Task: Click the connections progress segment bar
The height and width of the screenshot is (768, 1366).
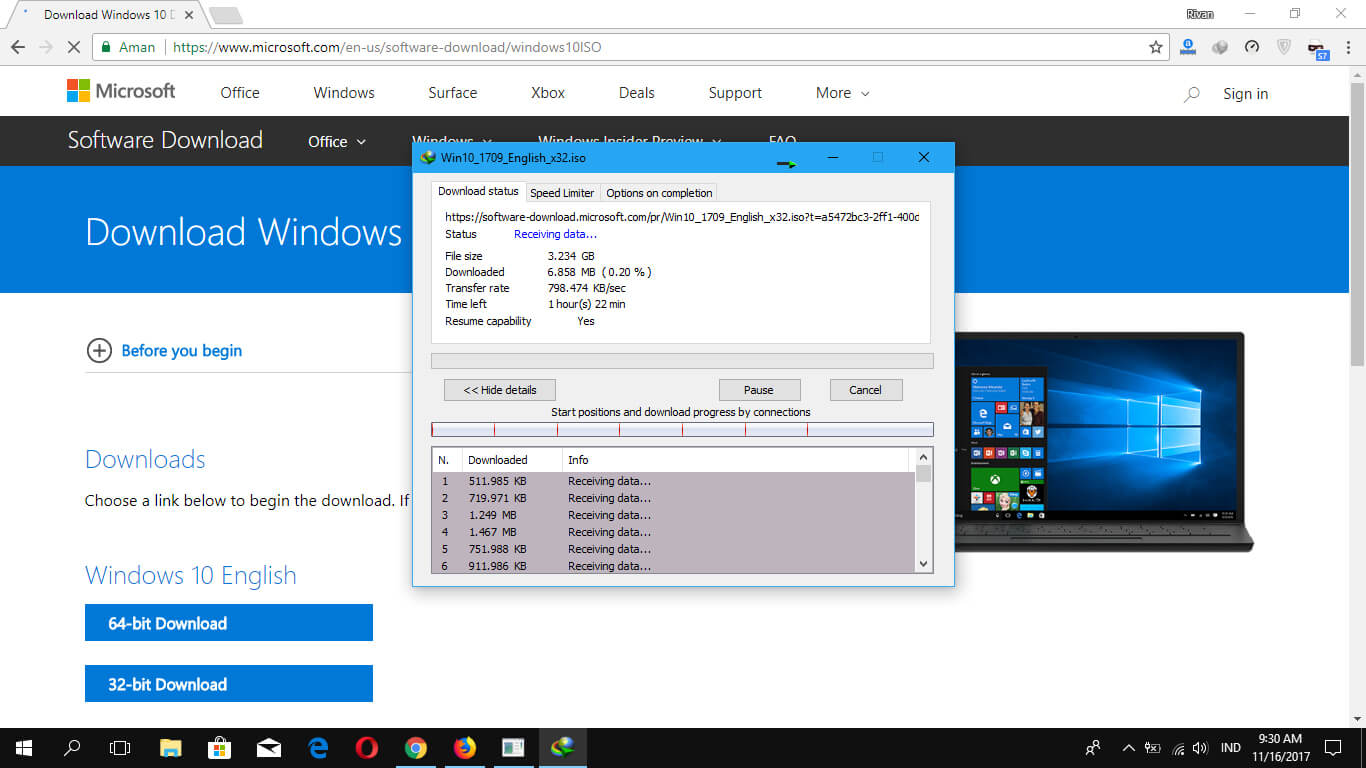Action: point(682,430)
